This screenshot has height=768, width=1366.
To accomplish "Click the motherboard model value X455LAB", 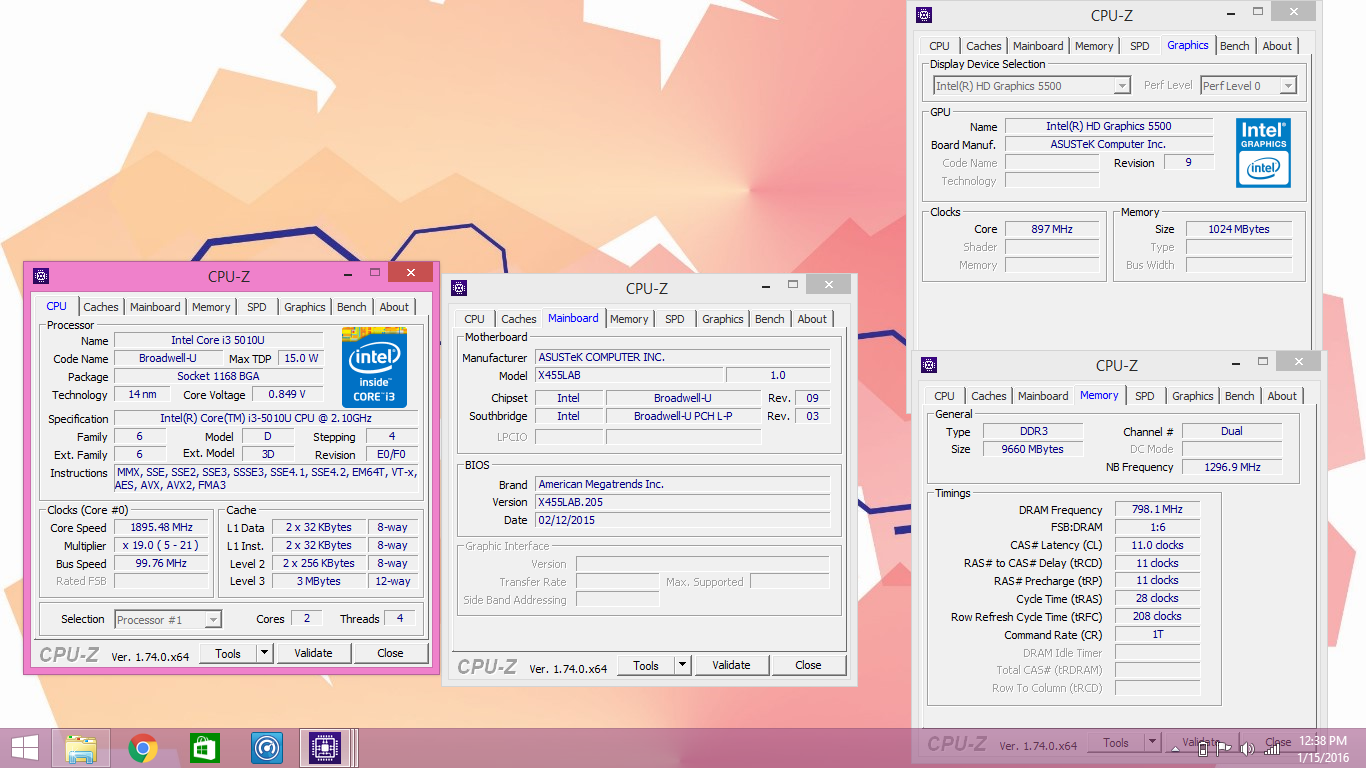I will coord(629,376).
